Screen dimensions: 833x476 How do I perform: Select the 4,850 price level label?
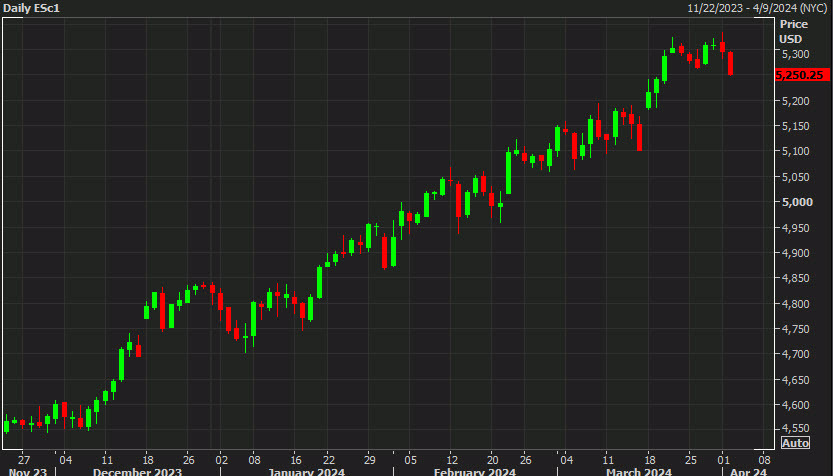pyautogui.click(x=795, y=278)
